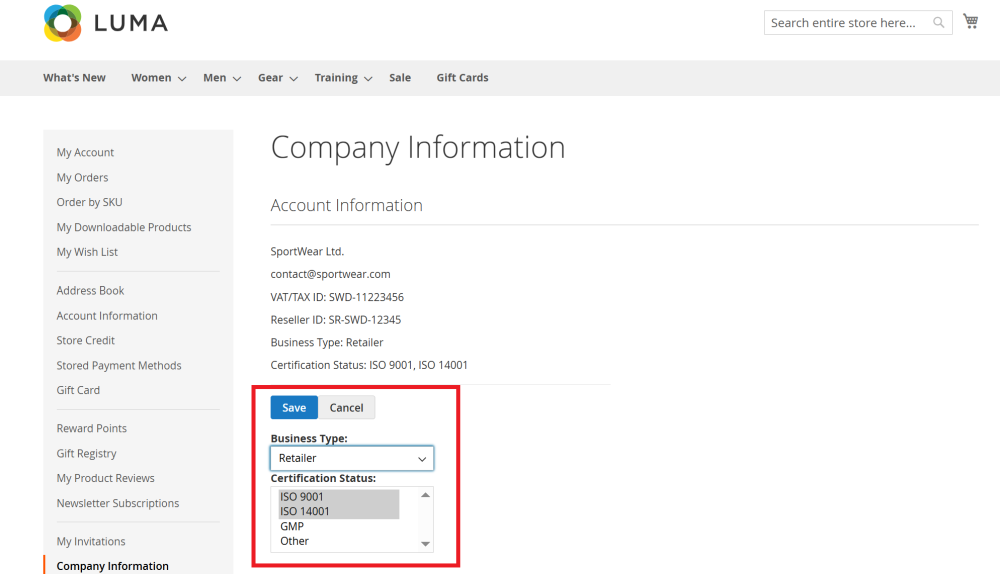This screenshot has height=574, width=1000.
Task: Open the Business Type dropdown
Action: 352,458
